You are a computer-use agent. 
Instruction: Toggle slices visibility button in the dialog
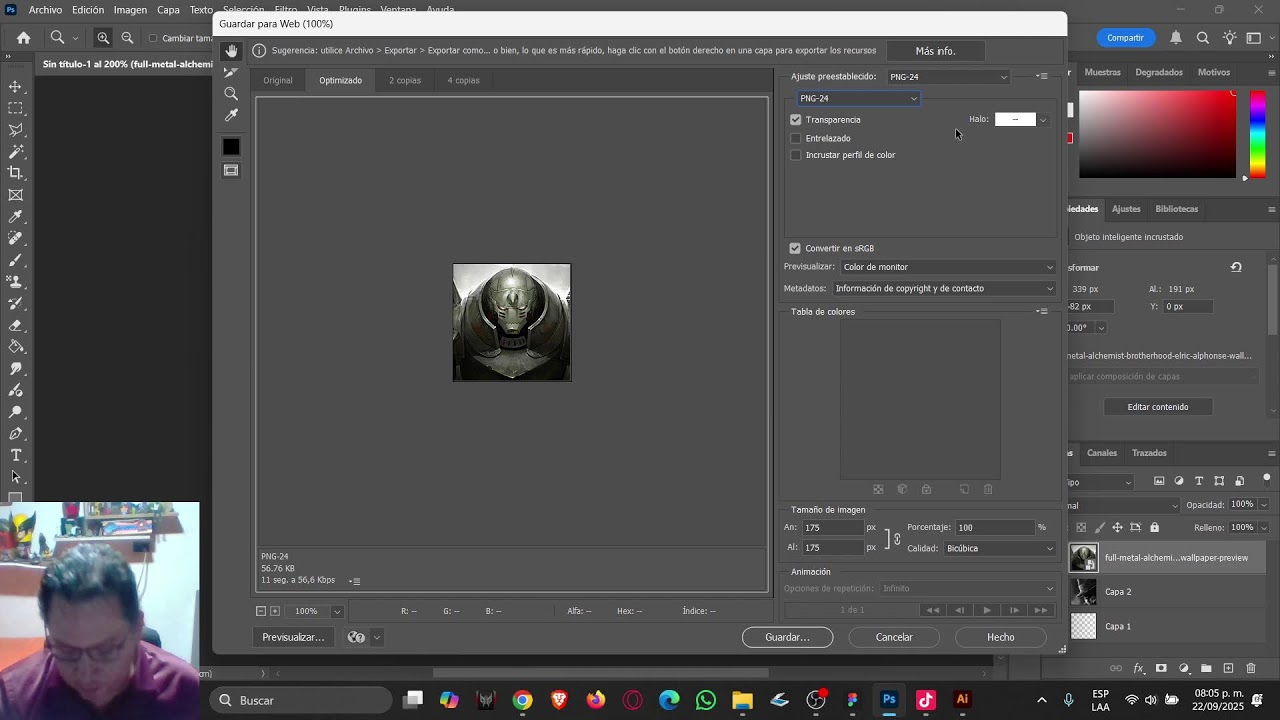231,171
